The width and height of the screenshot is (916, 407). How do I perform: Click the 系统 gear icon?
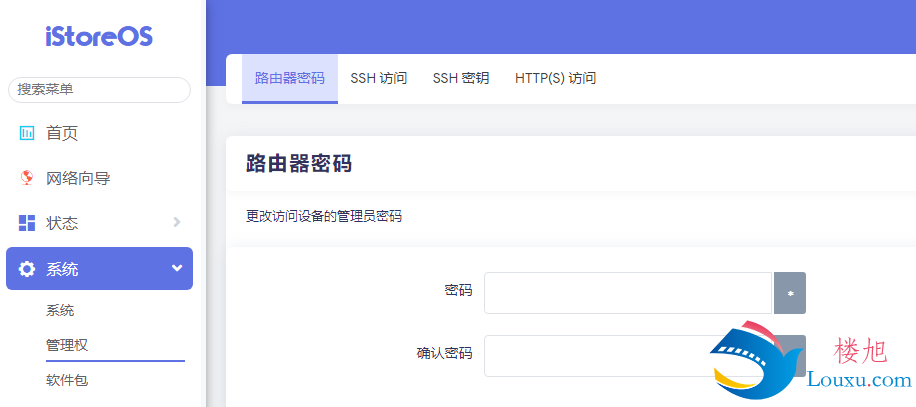(27, 269)
